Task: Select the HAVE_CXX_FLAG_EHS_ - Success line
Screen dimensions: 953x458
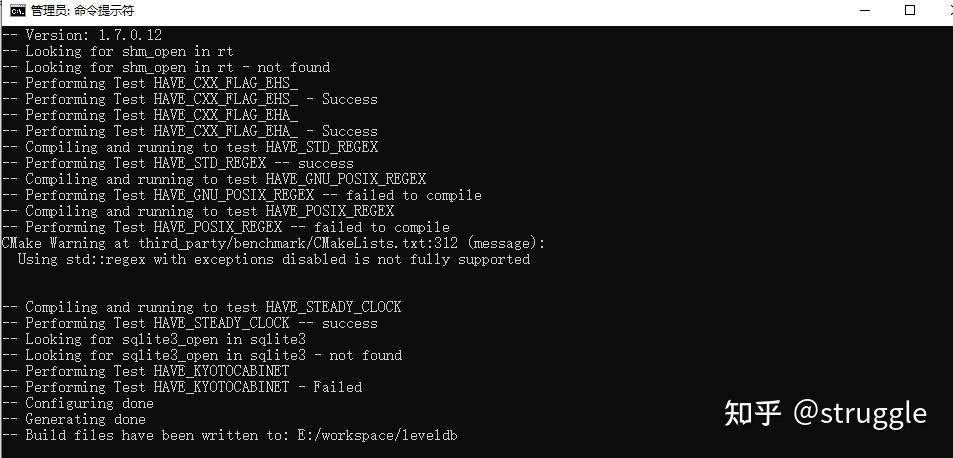Action: [x=190, y=100]
